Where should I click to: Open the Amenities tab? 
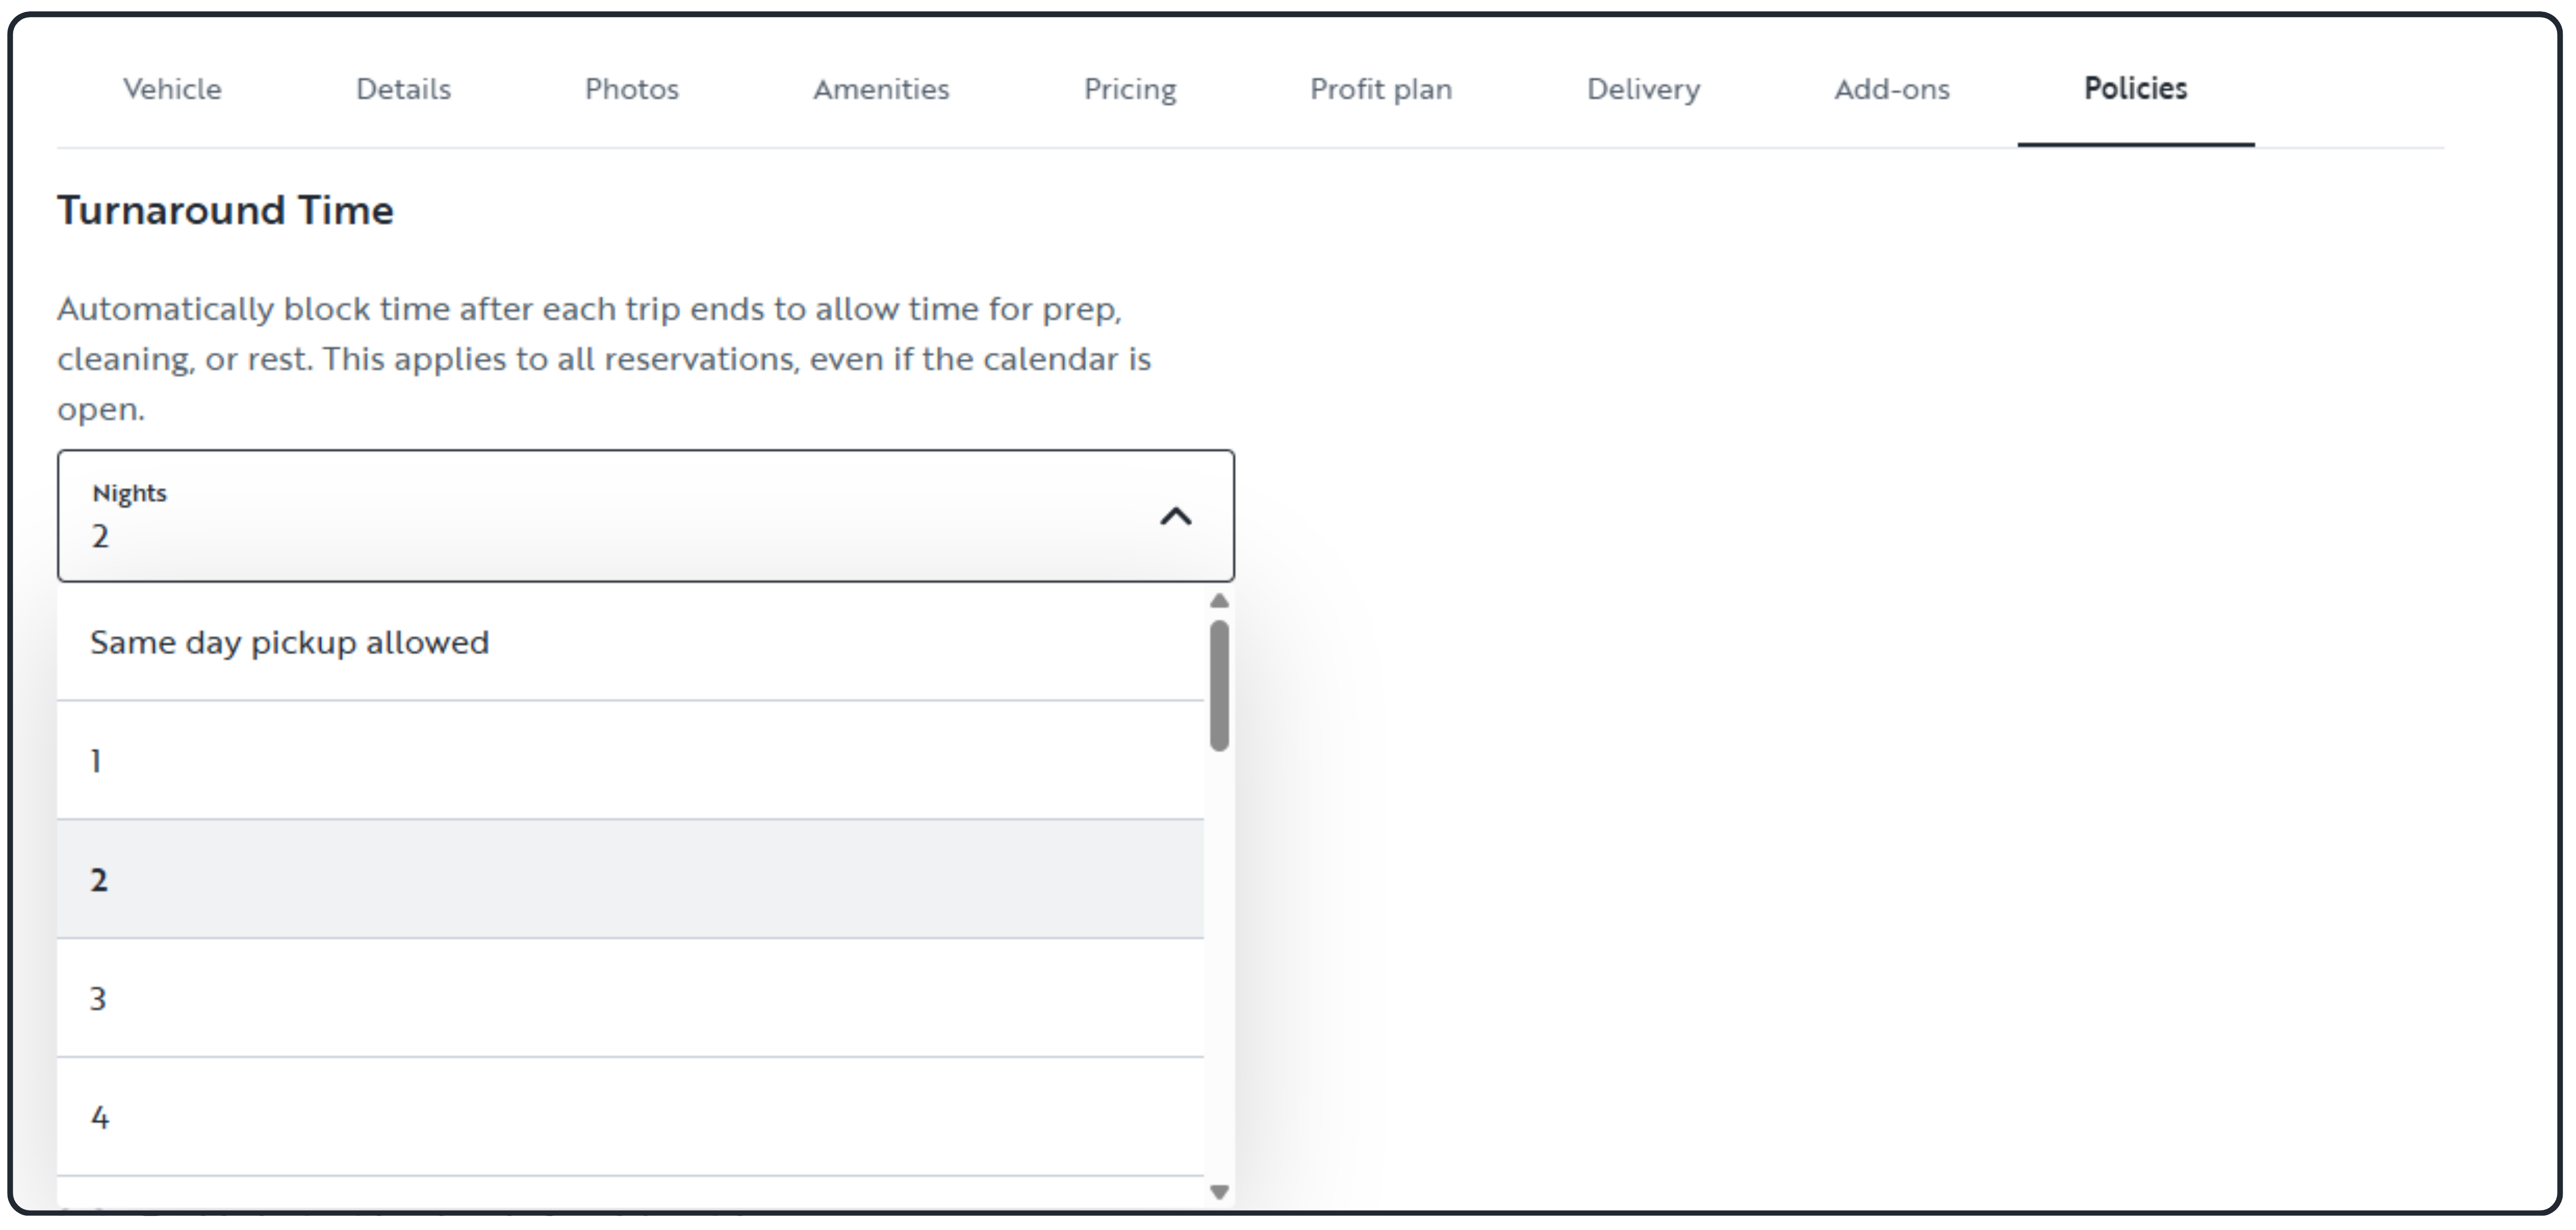coord(881,89)
